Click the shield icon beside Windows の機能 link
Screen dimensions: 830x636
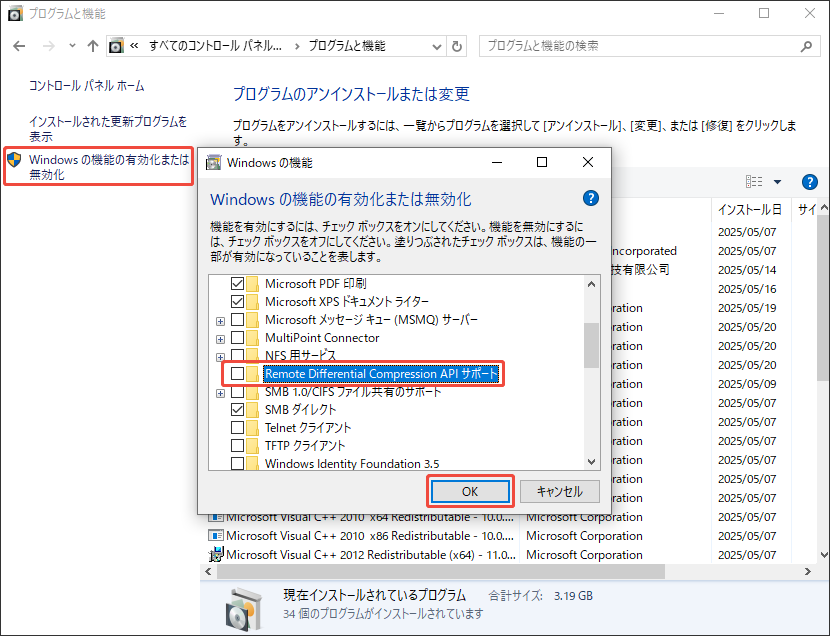click(14, 159)
